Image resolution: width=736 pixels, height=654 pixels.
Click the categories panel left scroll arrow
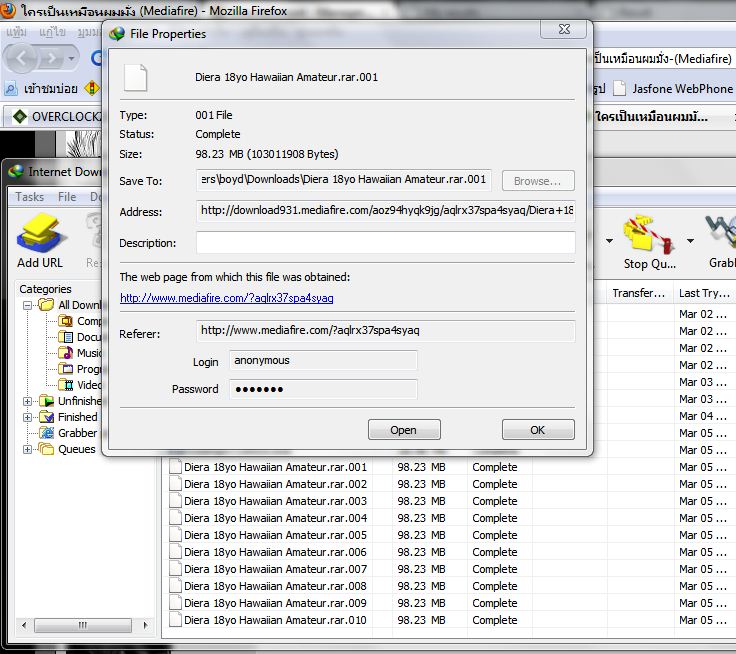click(24, 625)
